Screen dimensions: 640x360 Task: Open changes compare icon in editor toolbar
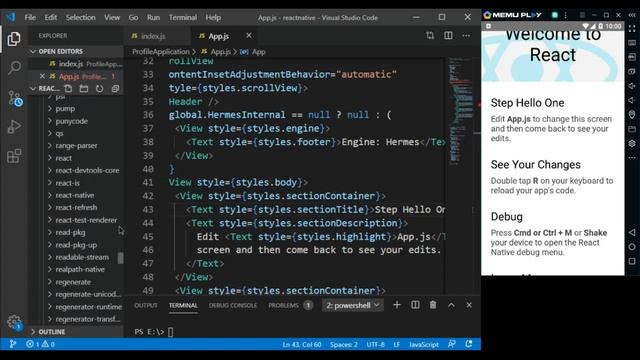(x=430, y=36)
